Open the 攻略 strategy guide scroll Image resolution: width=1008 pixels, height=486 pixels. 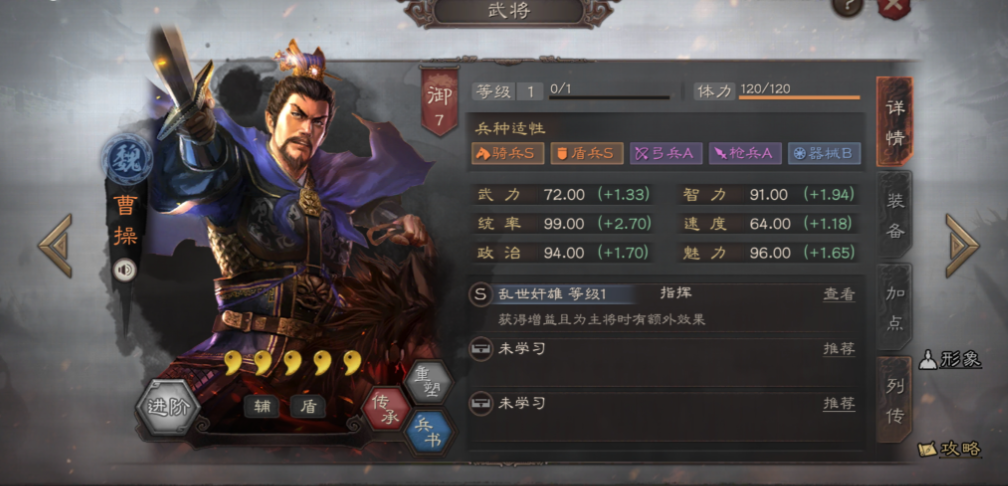point(950,448)
